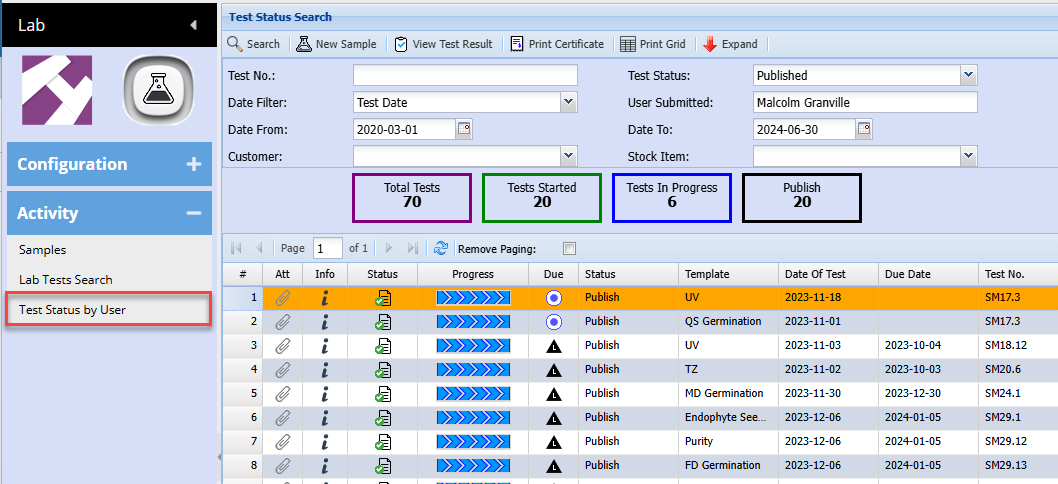Click the lab flask icon
The height and width of the screenshot is (484, 1058).
click(x=159, y=90)
